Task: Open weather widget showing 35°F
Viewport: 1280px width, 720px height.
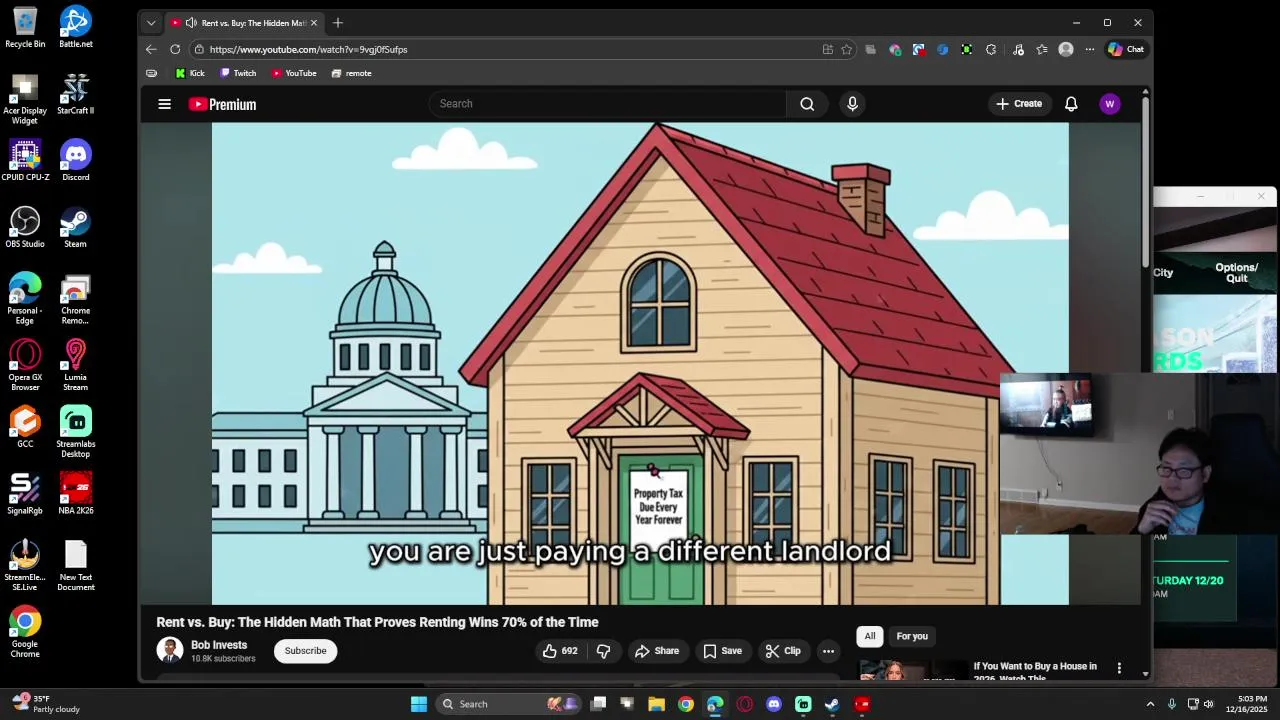Action: [46, 704]
